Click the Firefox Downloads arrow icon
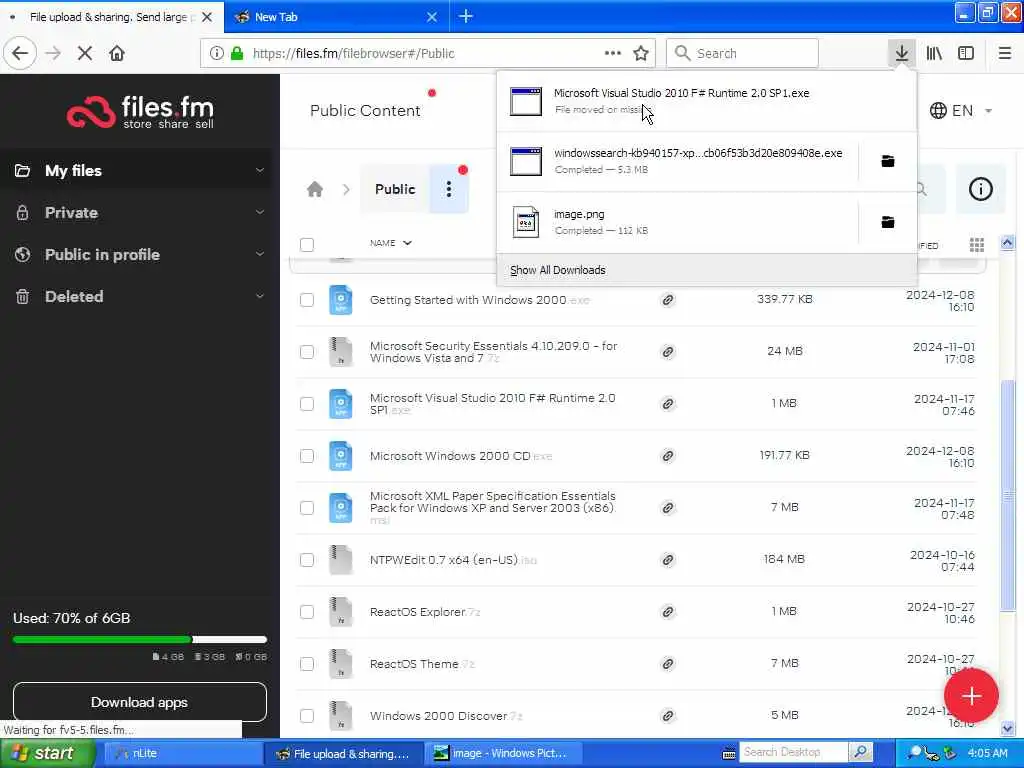 (x=901, y=53)
